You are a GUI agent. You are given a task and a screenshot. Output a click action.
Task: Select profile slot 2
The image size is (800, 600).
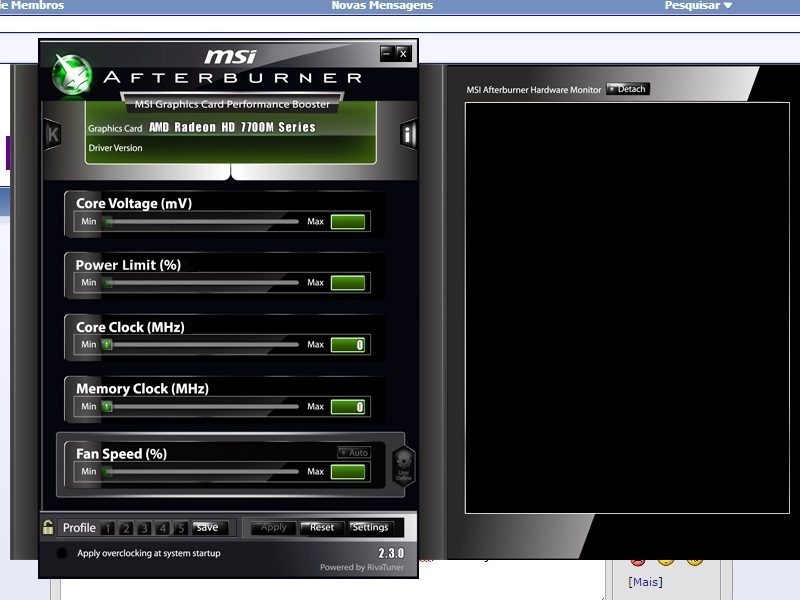point(126,528)
